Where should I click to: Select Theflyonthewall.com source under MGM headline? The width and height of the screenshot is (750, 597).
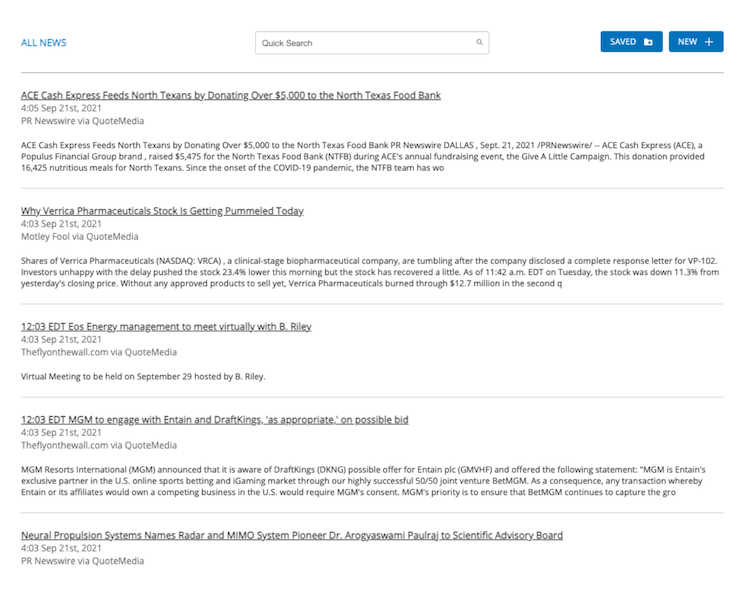tap(99, 445)
